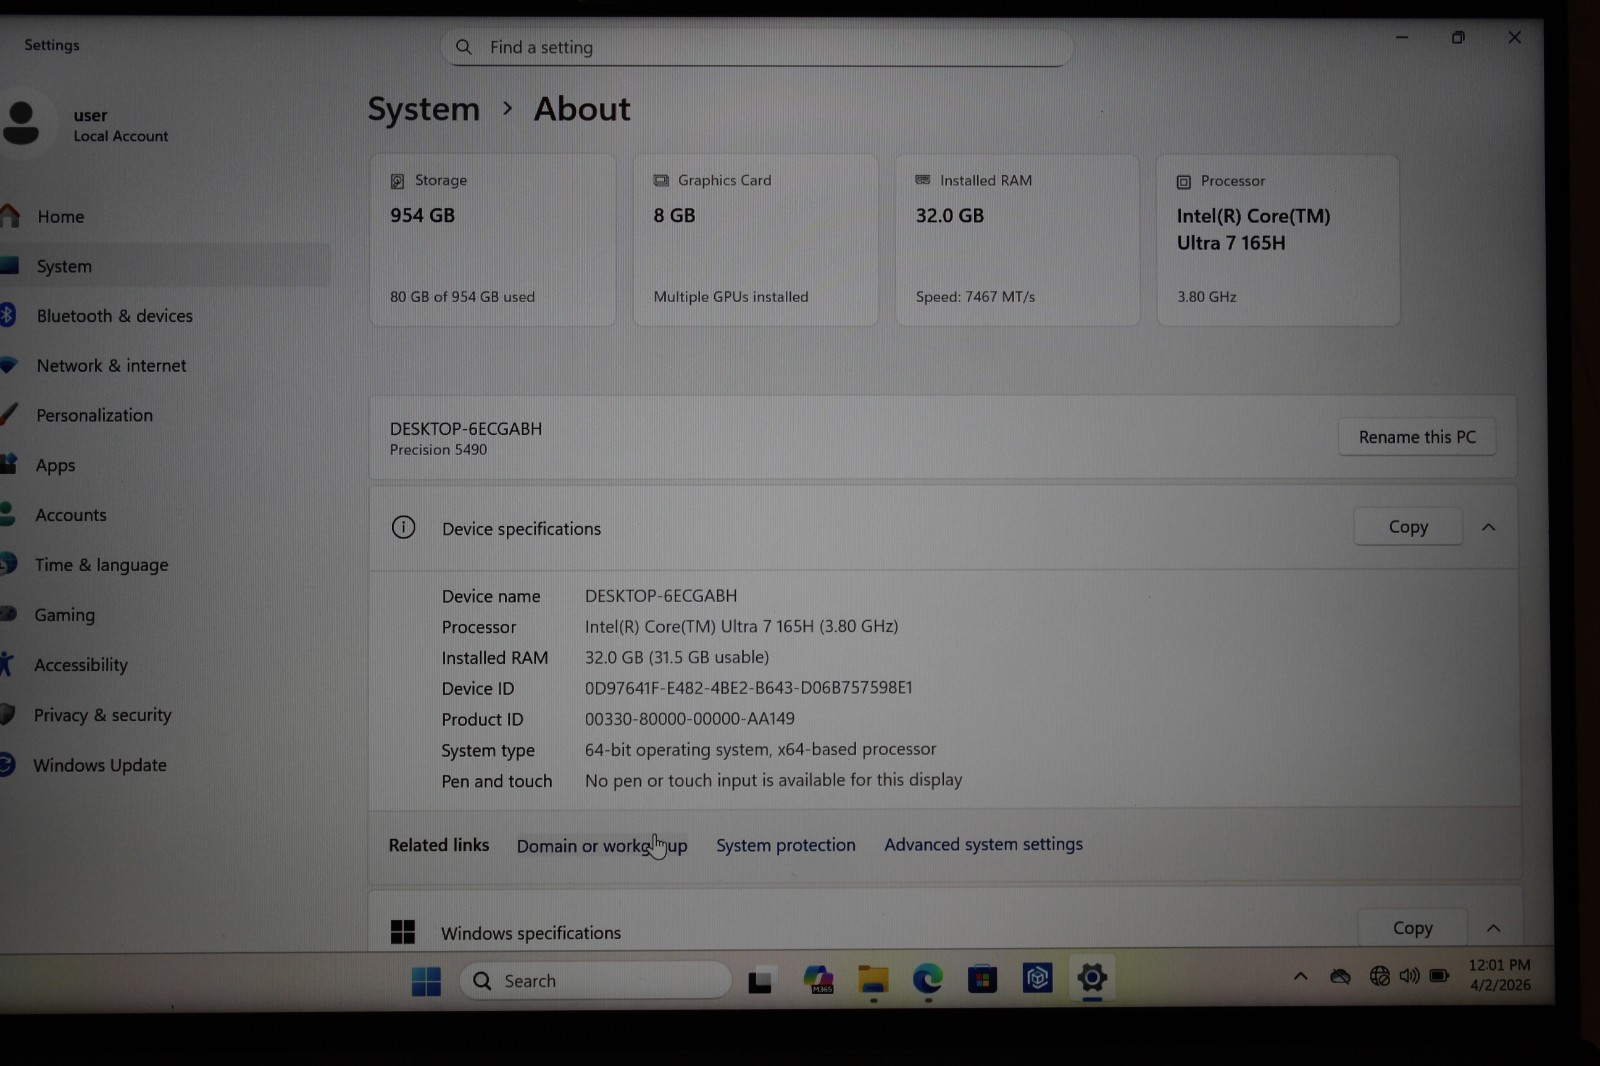Click the System breadcrumb link
Screen dimensions: 1600x1066
pyautogui.click(x=424, y=109)
